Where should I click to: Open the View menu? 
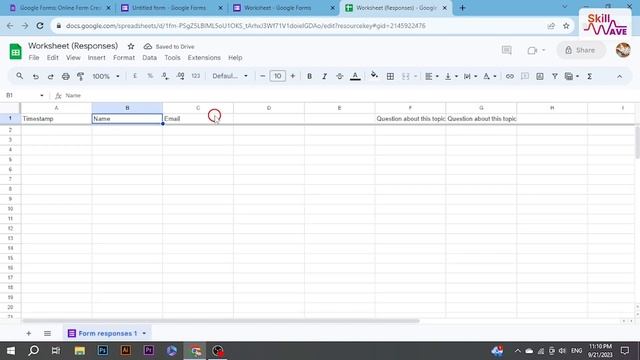tap(73, 58)
